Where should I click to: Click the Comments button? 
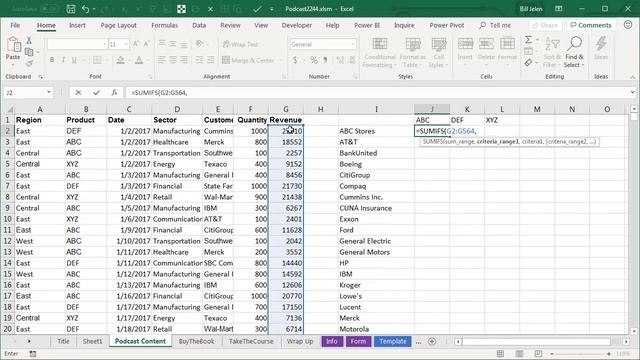click(591, 25)
